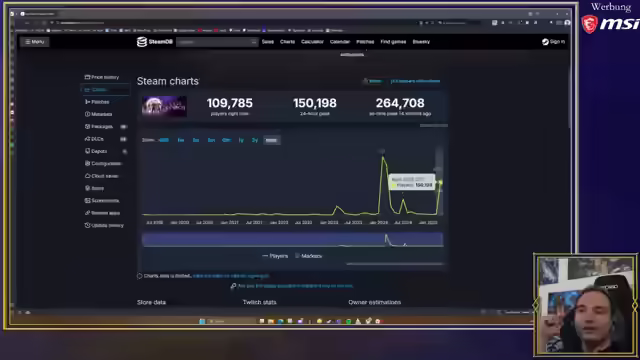Toggle the Players series in legend
Screen dimensions: 640x360
275,256
